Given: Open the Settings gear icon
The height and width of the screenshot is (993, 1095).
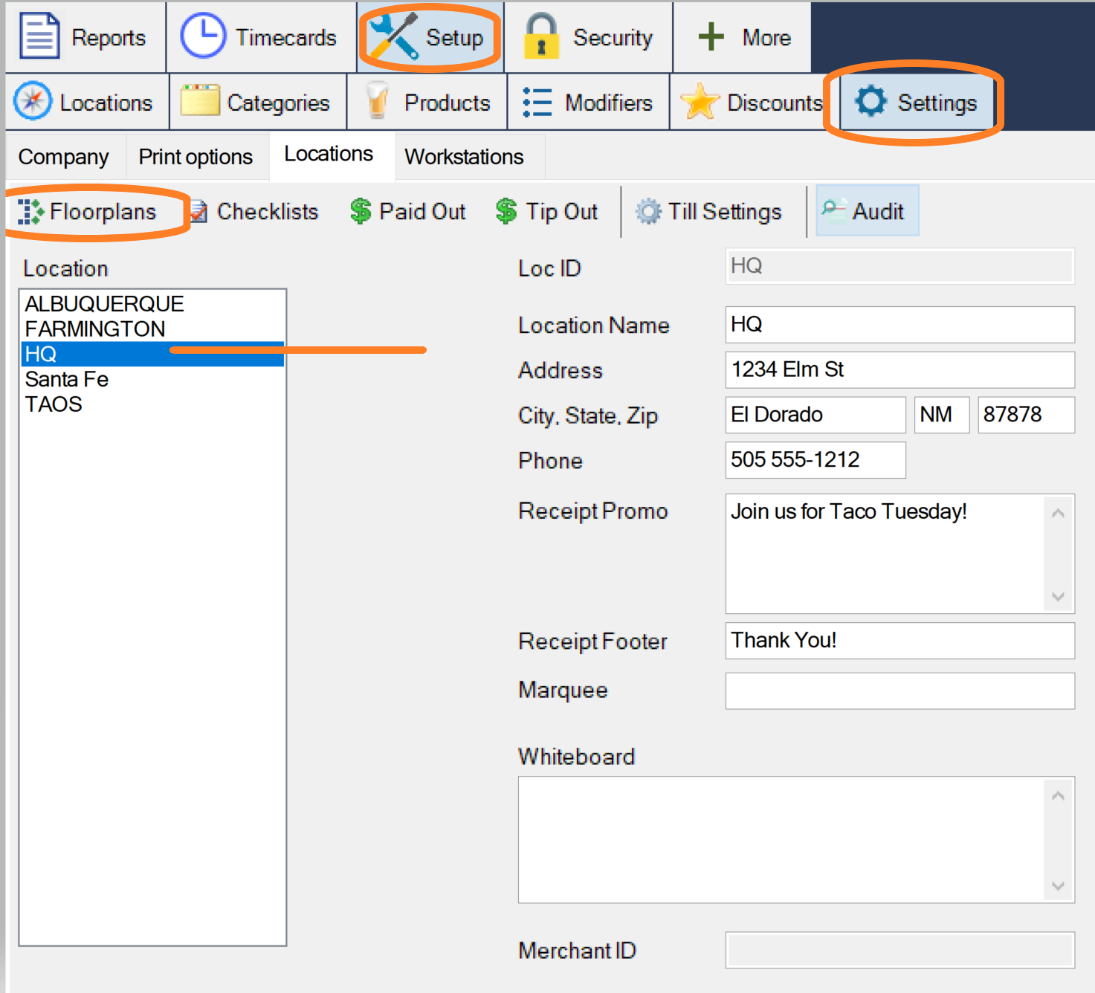Looking at the screenshot, I should pyautogui.click(x=870, y=101).
